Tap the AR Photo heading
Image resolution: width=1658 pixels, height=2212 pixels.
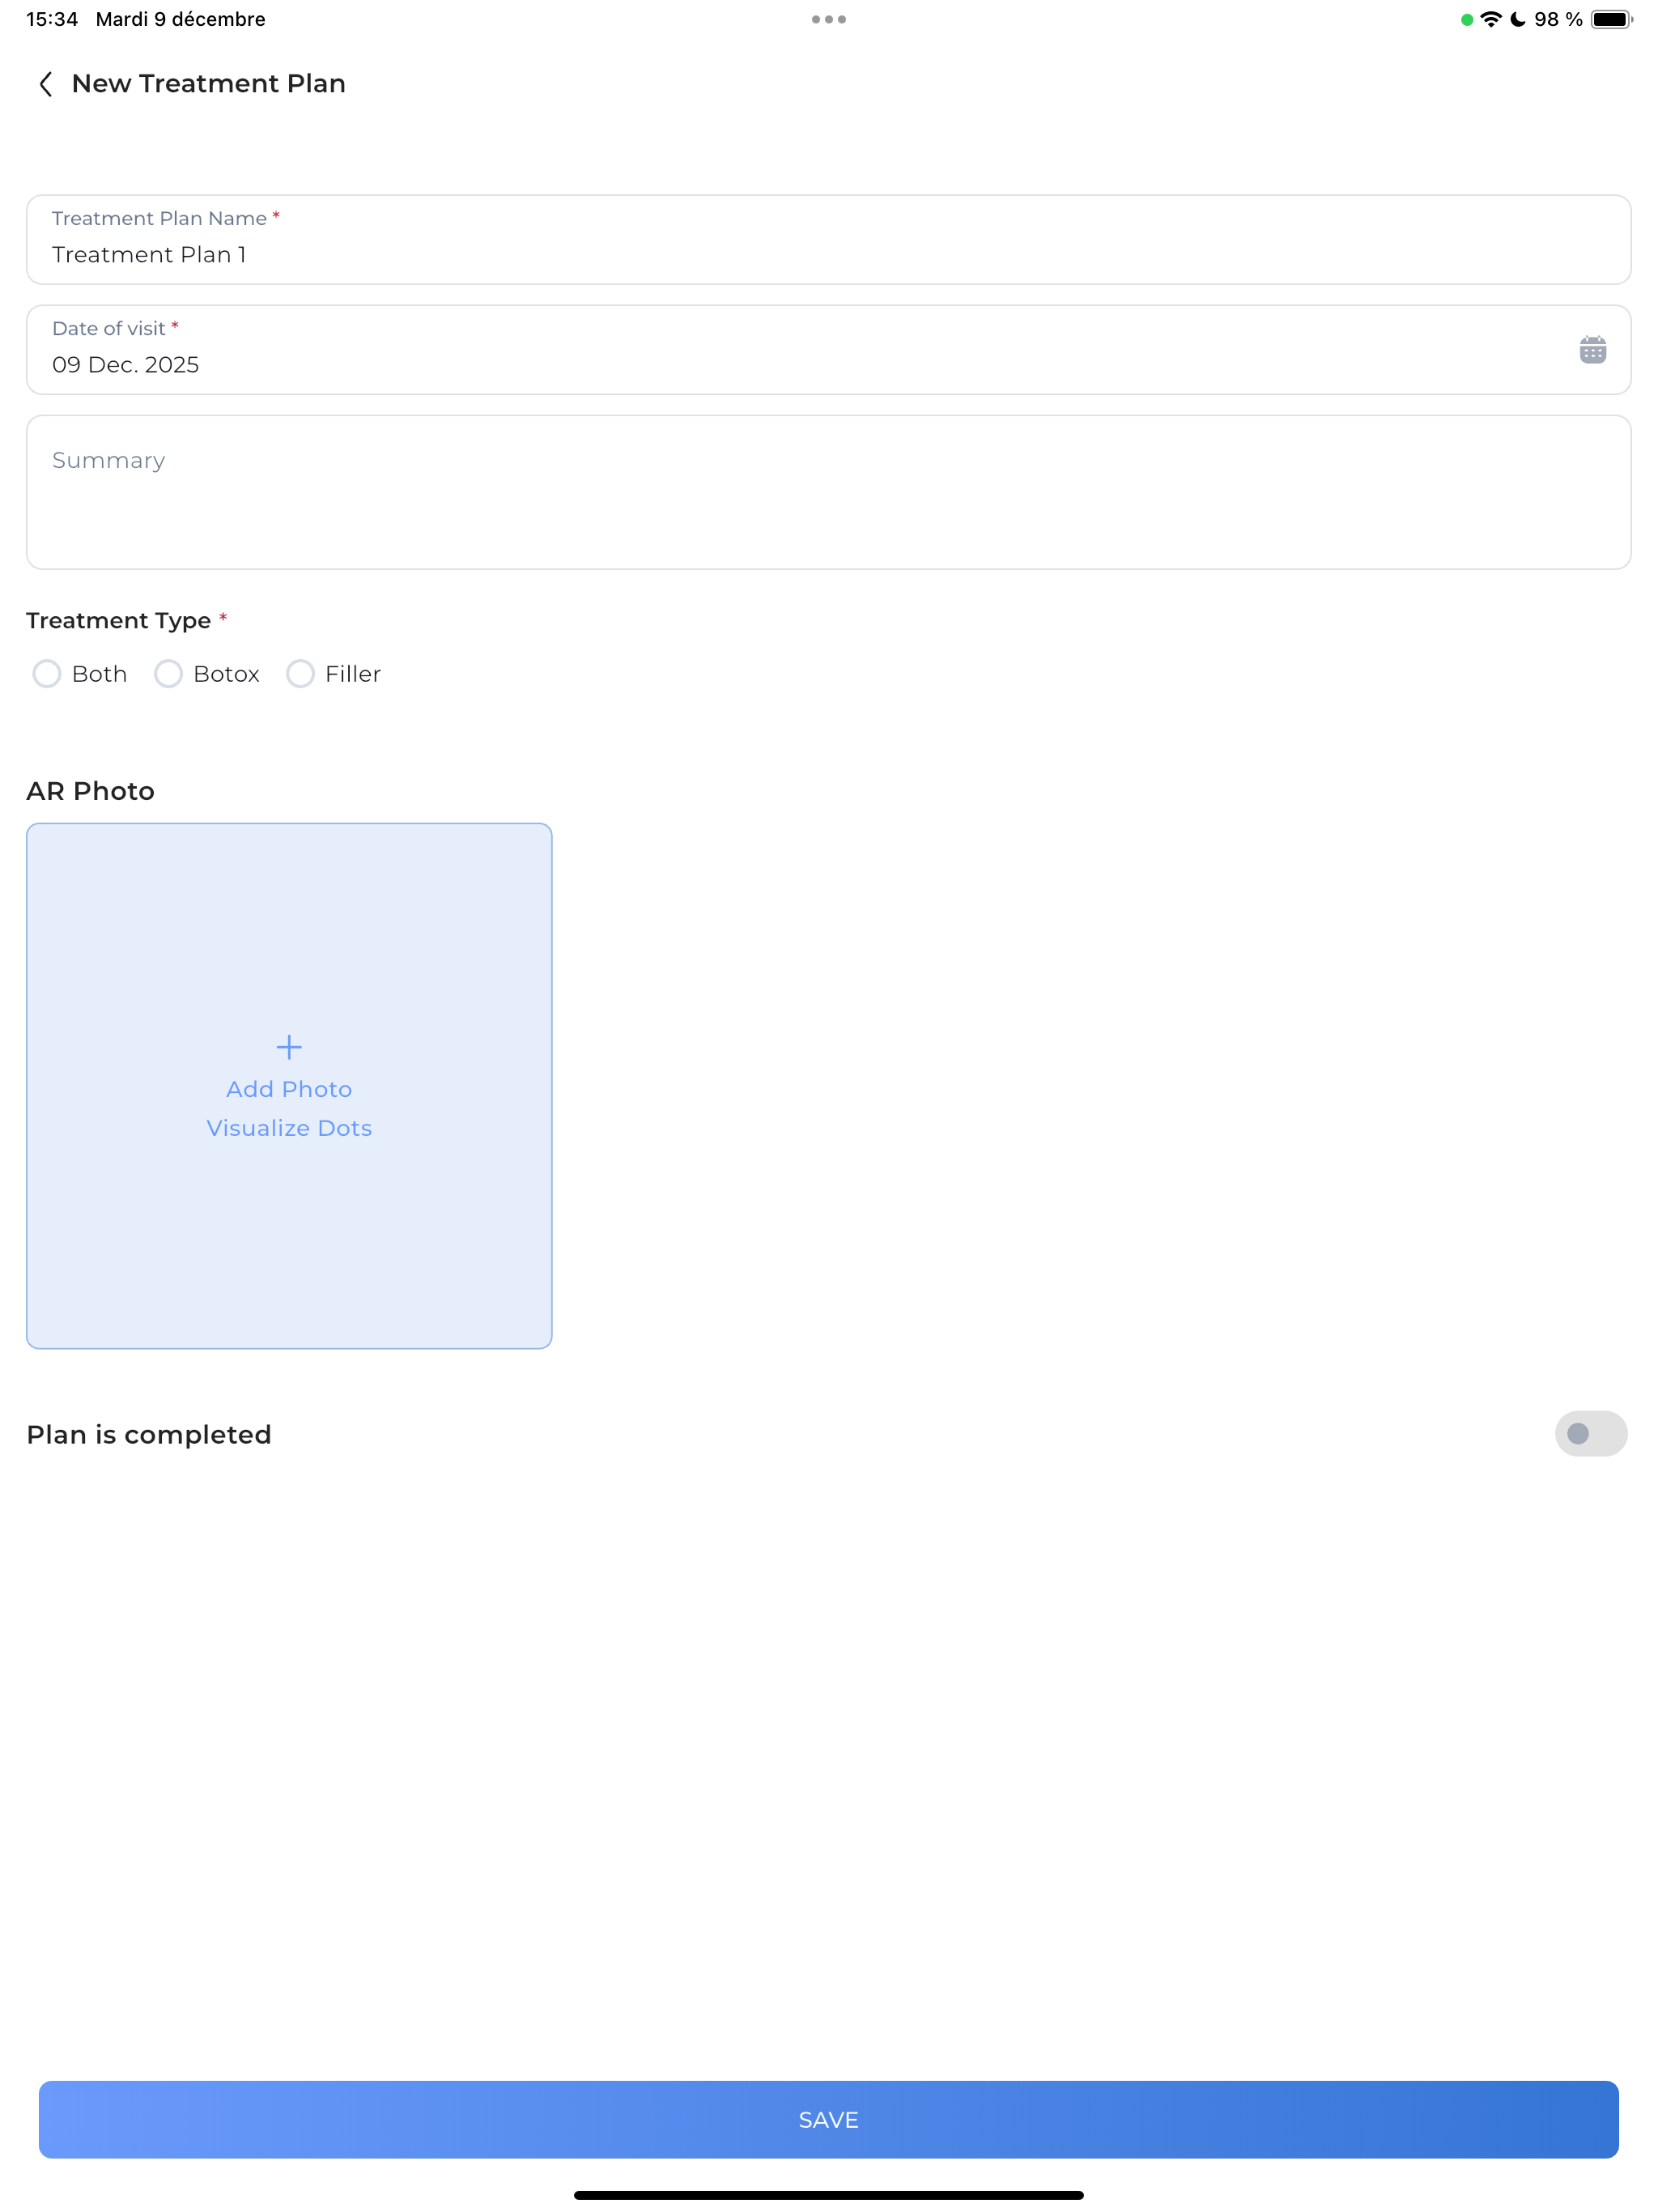pyautogui.click(x=90, y=791)
